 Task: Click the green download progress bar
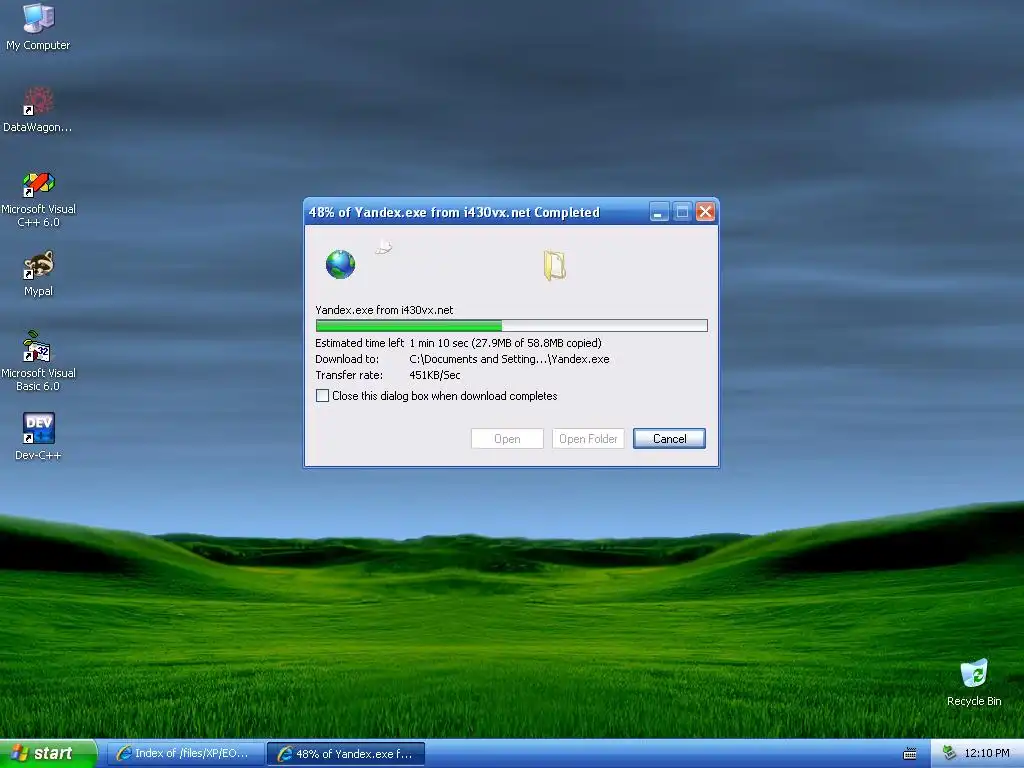pos(511,325)
